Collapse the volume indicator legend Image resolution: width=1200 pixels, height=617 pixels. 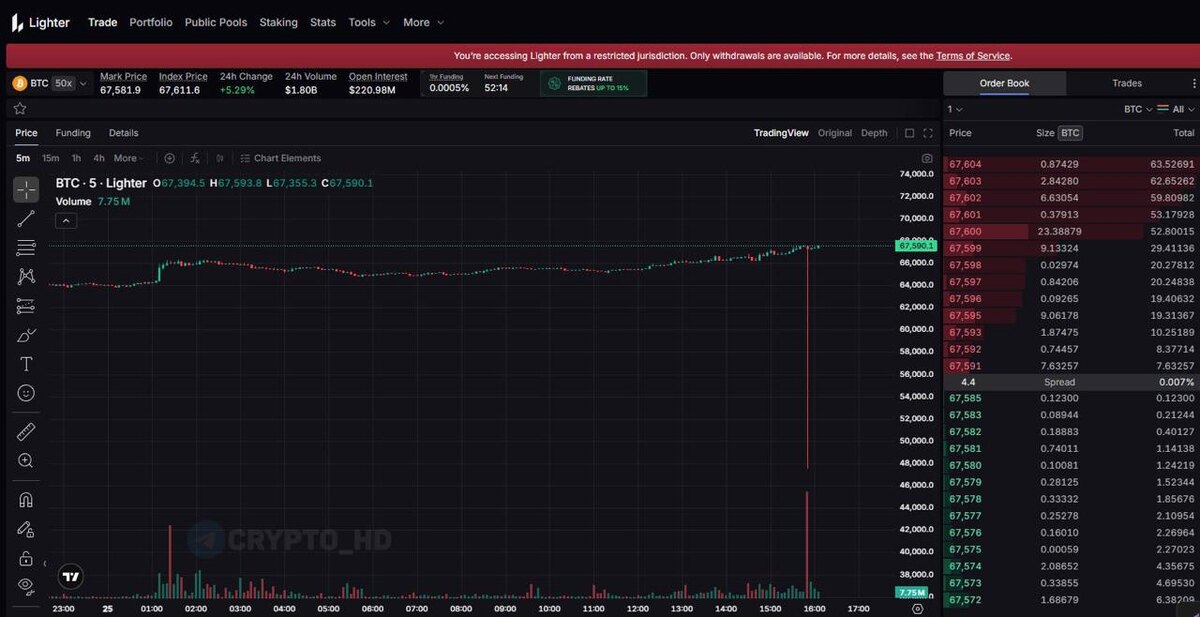[x=65, y=221]
